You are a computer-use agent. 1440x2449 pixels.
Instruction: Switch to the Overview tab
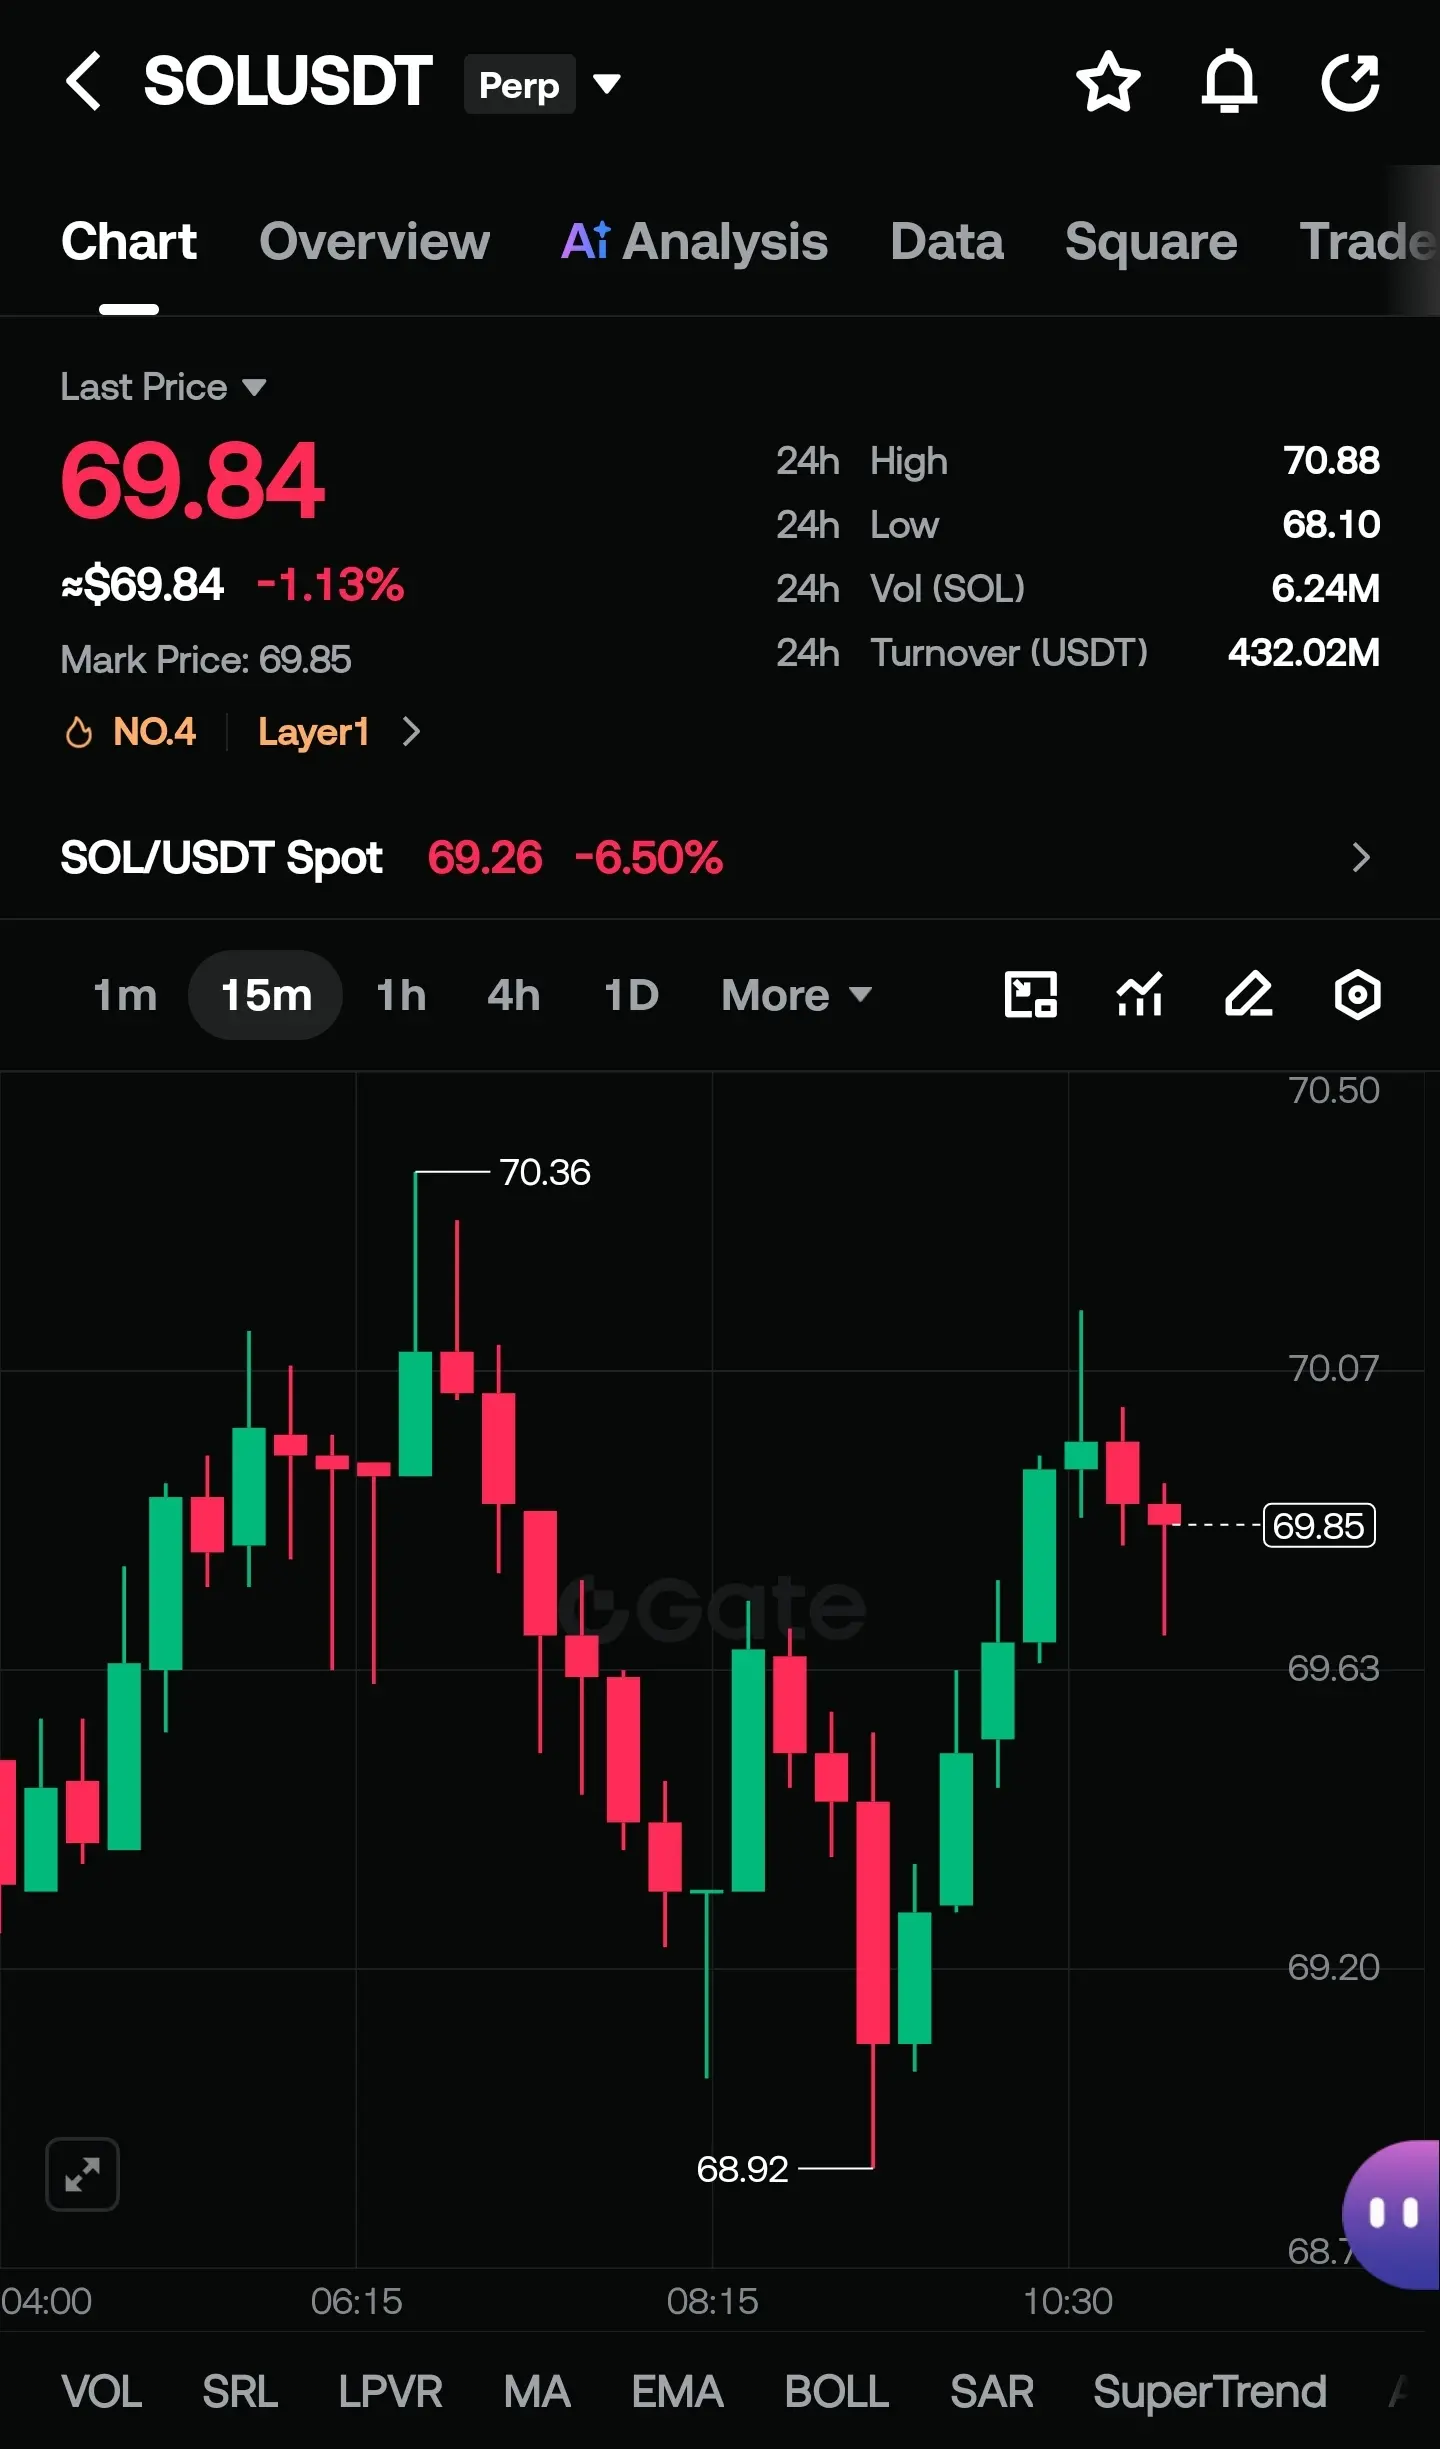374,242
